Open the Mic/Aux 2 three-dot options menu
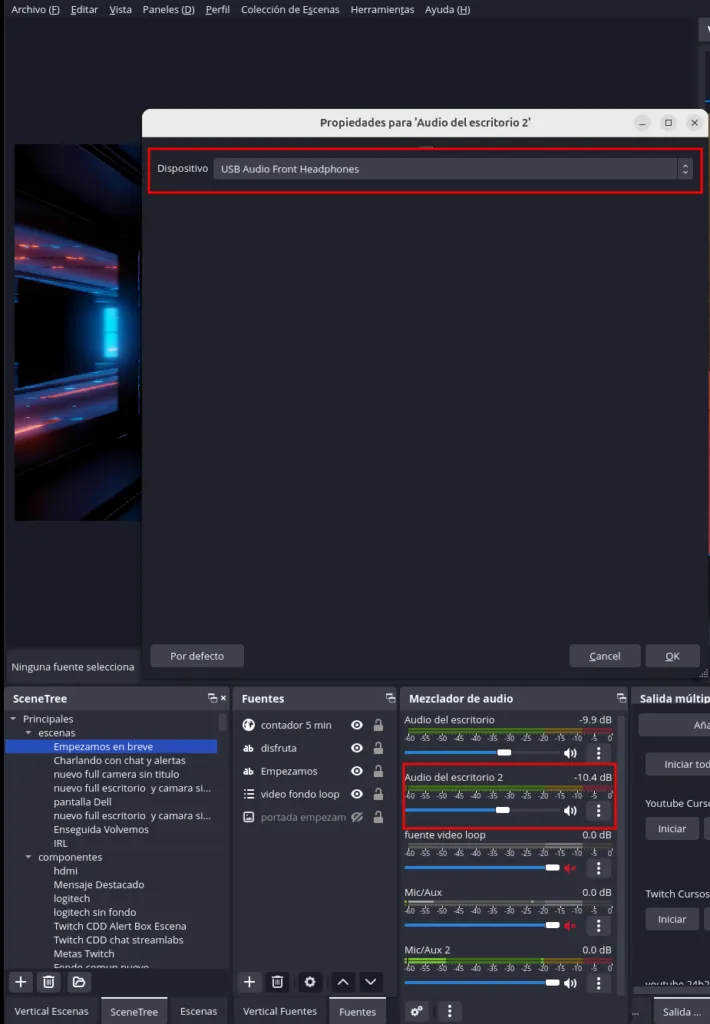This screenshot has height=1024, width=710. click(x=598, y=983)
